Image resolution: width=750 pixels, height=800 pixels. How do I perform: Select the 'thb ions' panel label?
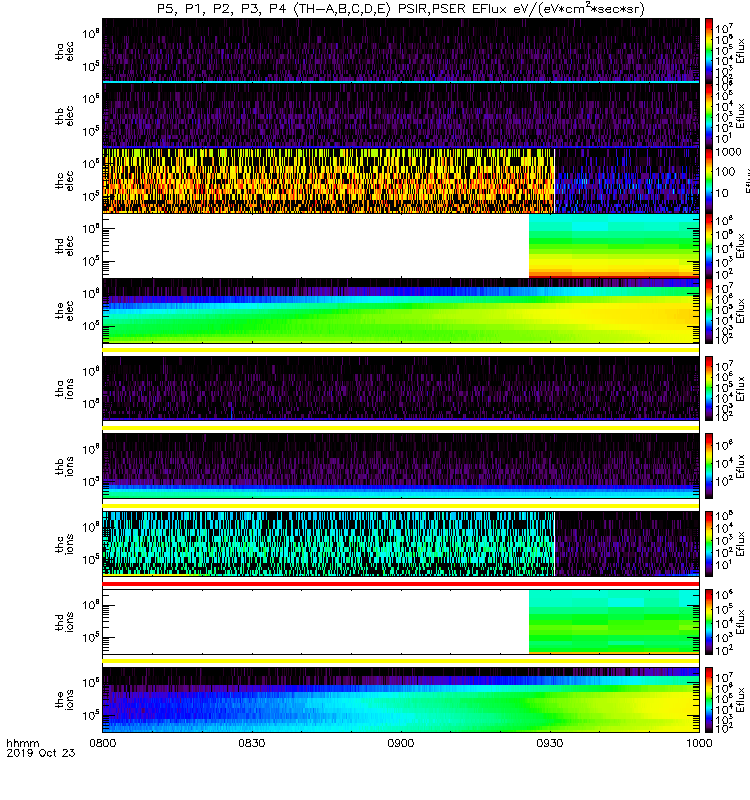(65, 466)
